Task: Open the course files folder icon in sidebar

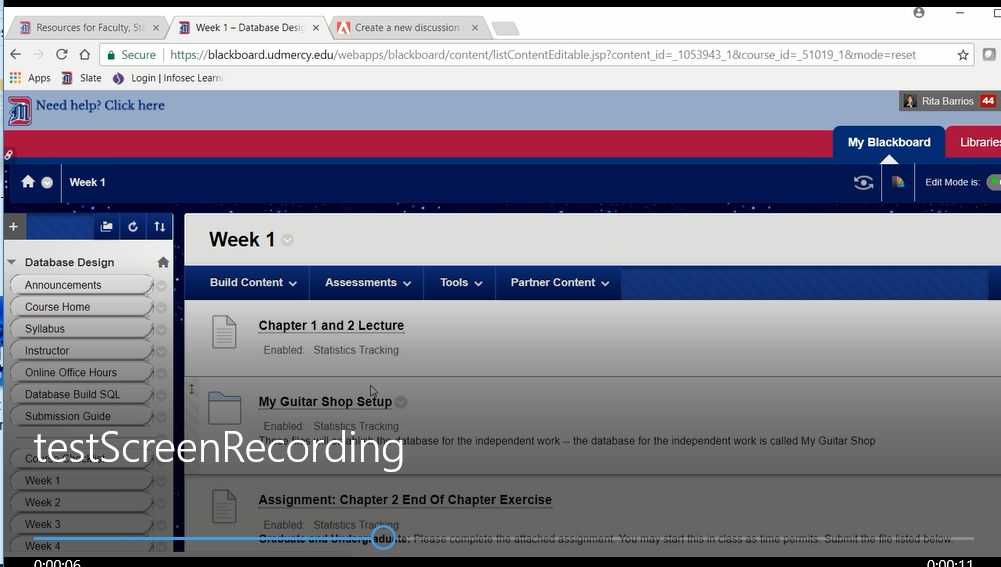Action: [x=107, y=227]
